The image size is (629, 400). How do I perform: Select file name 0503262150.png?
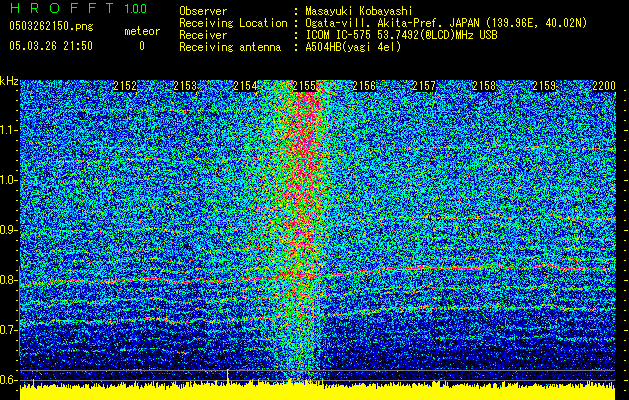point(51,26)
